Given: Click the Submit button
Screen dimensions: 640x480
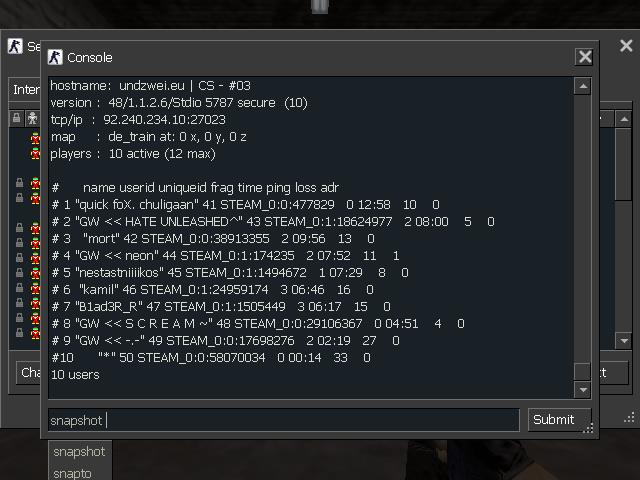Looking at the screenshot, I should (x=559, y=420).
